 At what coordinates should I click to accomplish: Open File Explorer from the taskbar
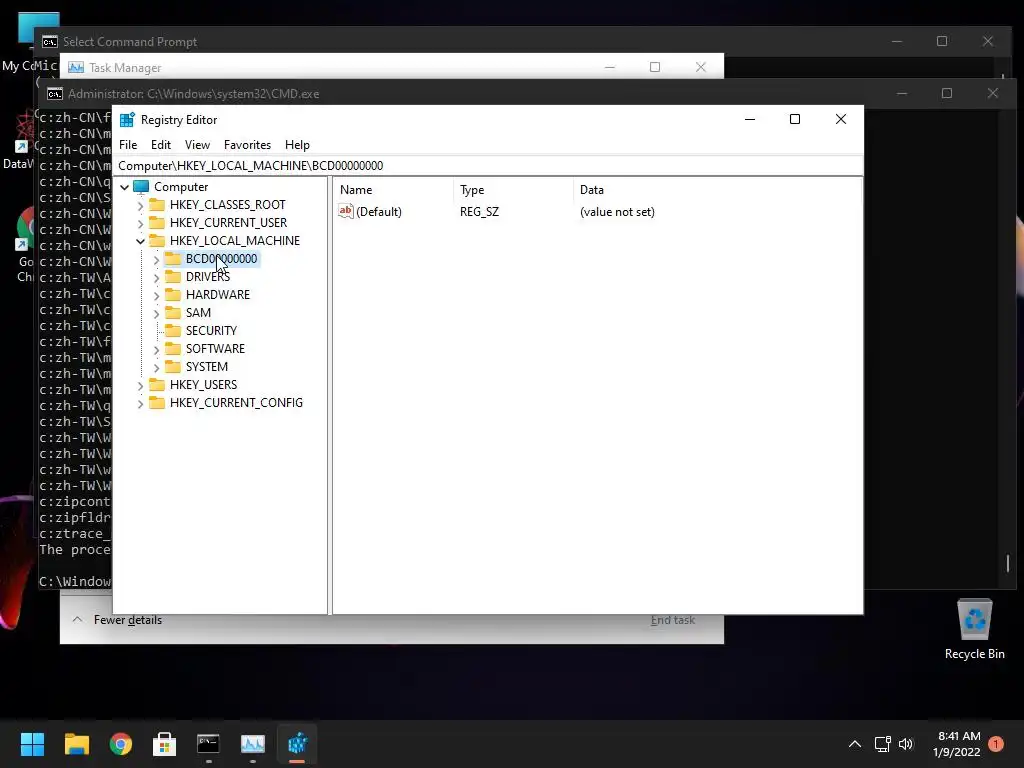[x=76, y=744]
